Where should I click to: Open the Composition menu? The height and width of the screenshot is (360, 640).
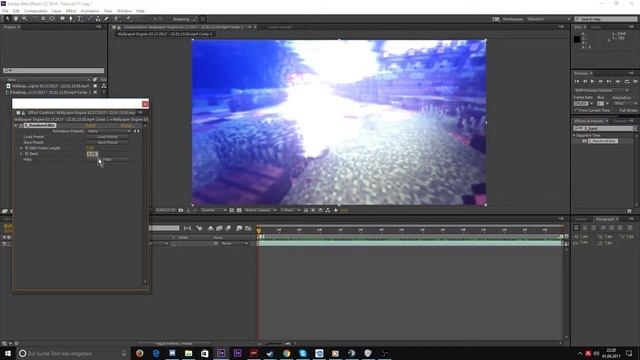(36, 11)
